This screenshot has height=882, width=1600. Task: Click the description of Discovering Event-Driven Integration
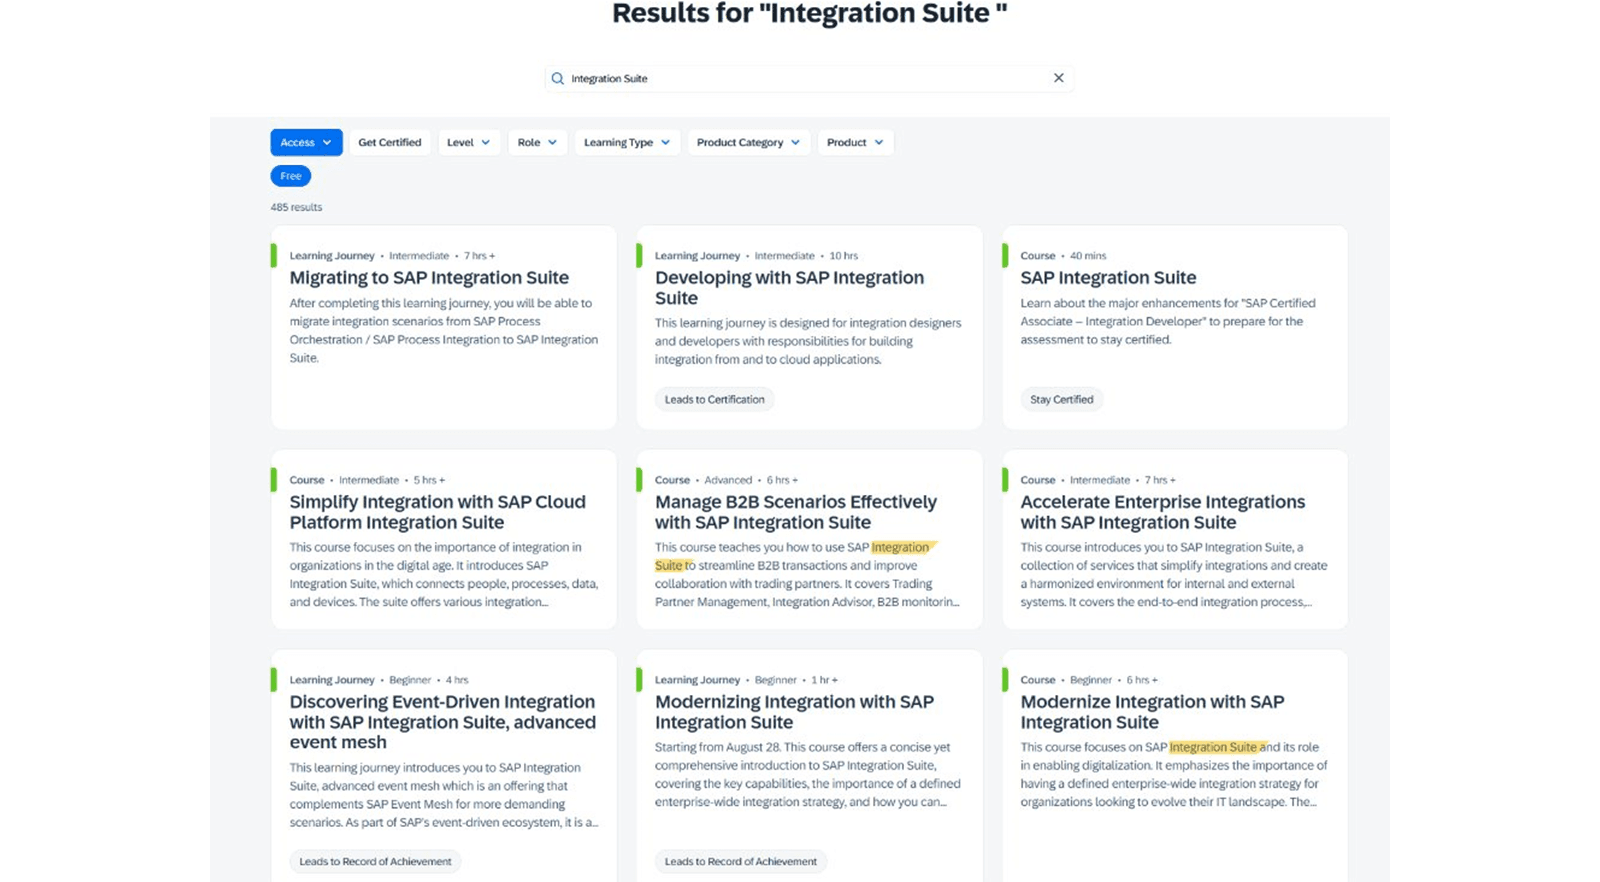(x=444, y=795)
